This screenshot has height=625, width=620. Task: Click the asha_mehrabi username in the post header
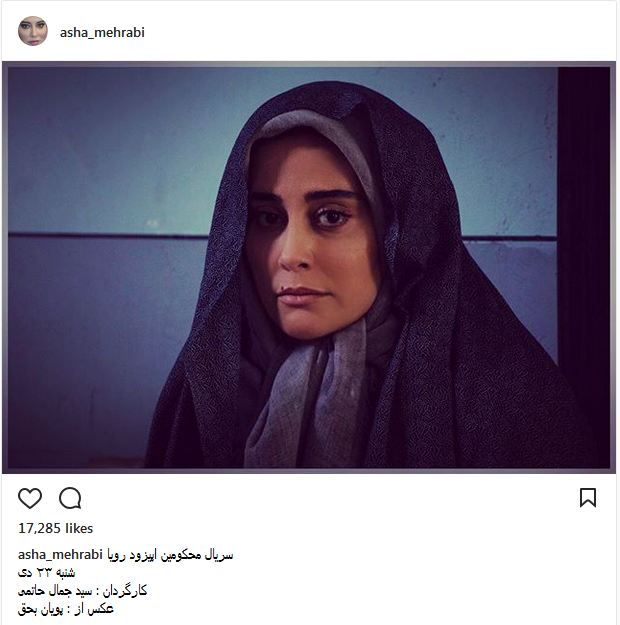coord(102,32)
